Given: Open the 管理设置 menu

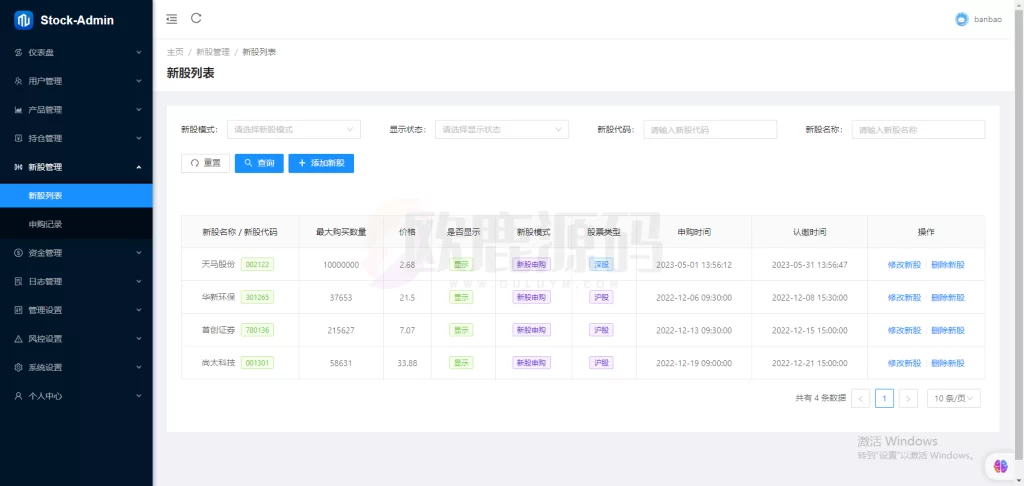Looking at the screenshot, I should point(76,310).
